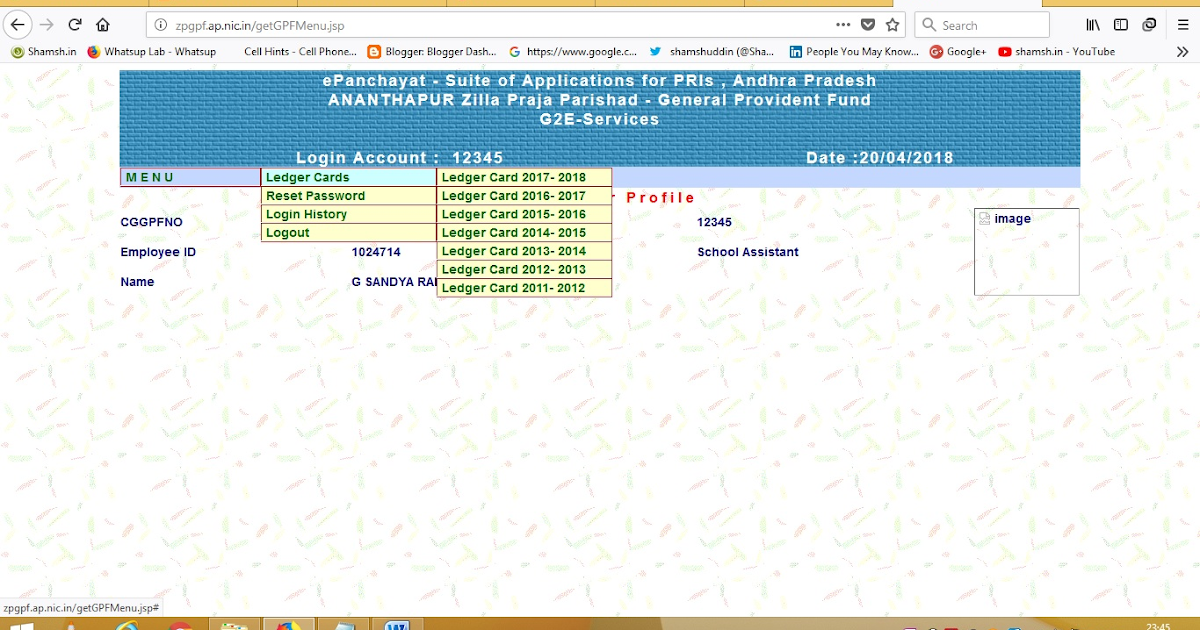
Task: Click the Twitter shamshuddin bookmark icon
Action: (656, 51)
